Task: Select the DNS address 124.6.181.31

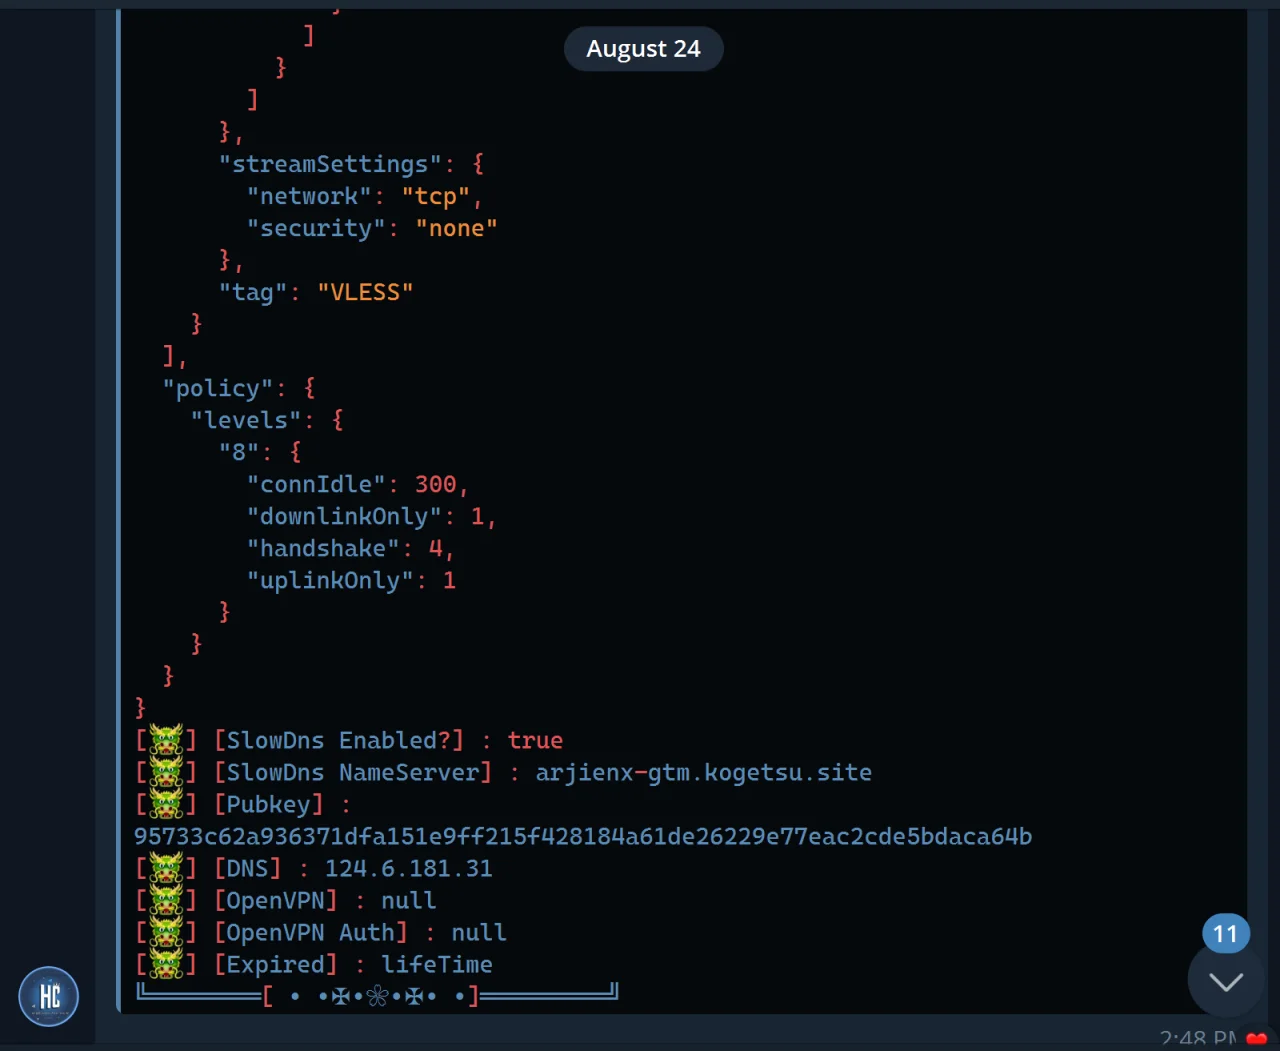Action: (x=408, y=868)
